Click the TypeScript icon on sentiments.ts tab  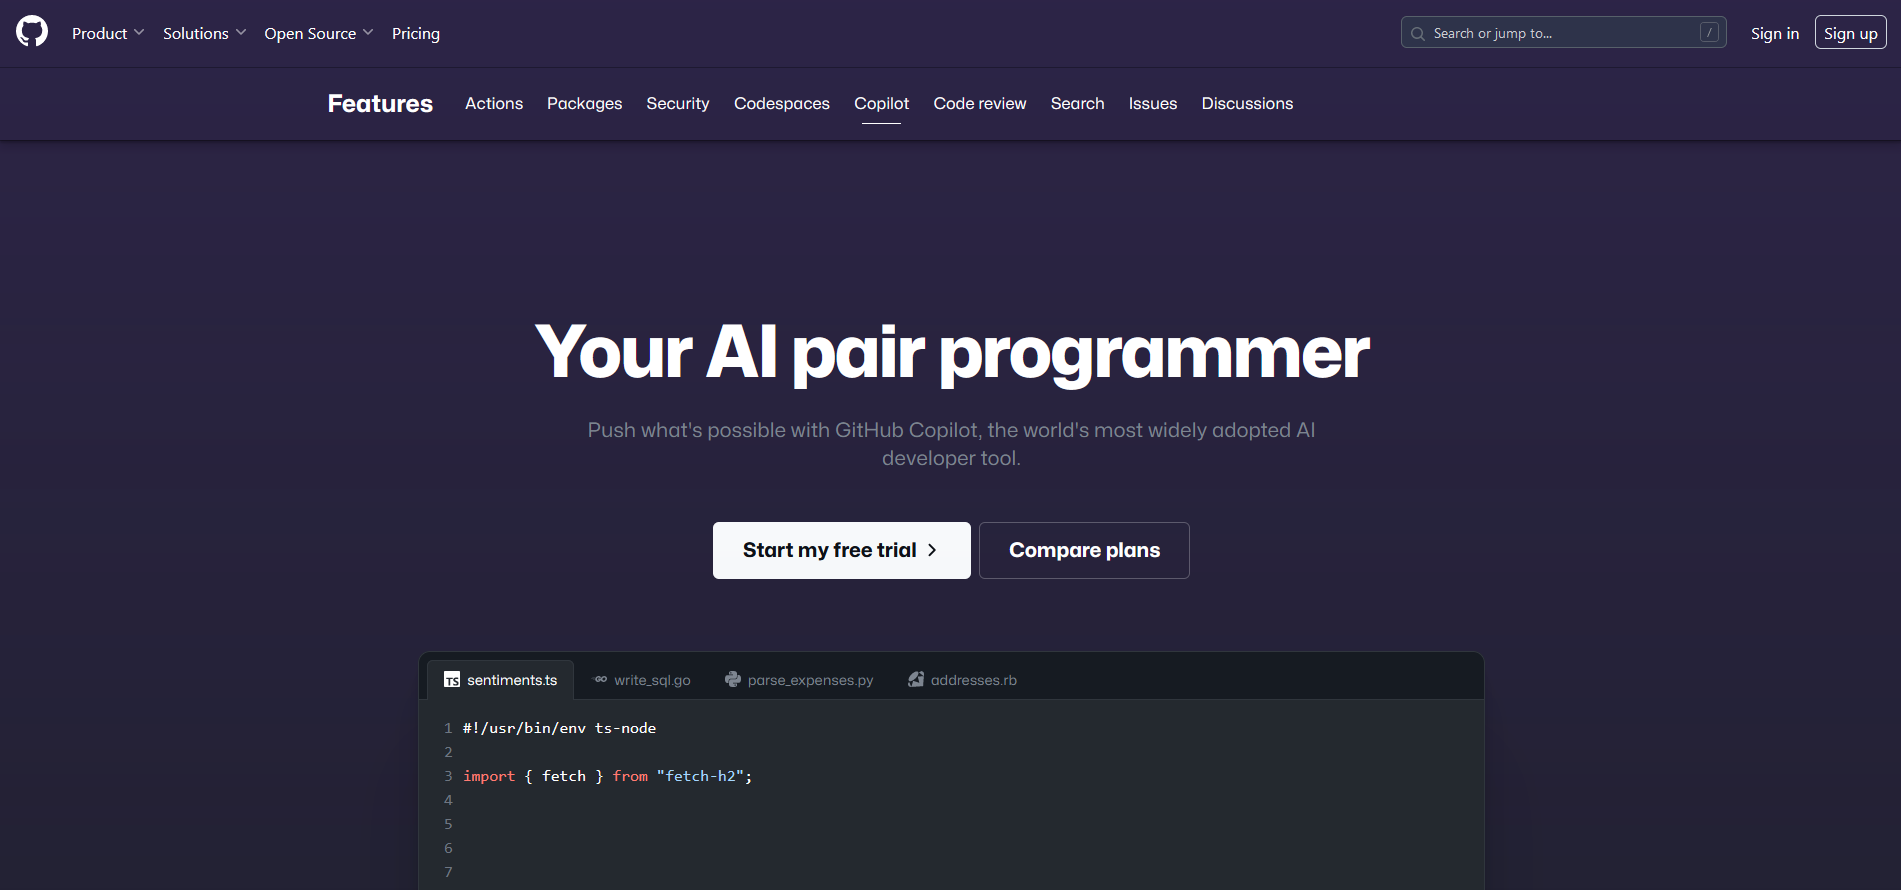(452, 680)
